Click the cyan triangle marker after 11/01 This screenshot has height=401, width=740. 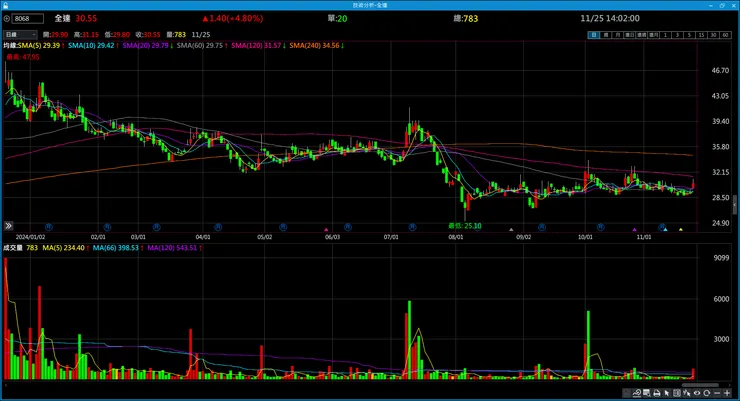tap(665, 229)
